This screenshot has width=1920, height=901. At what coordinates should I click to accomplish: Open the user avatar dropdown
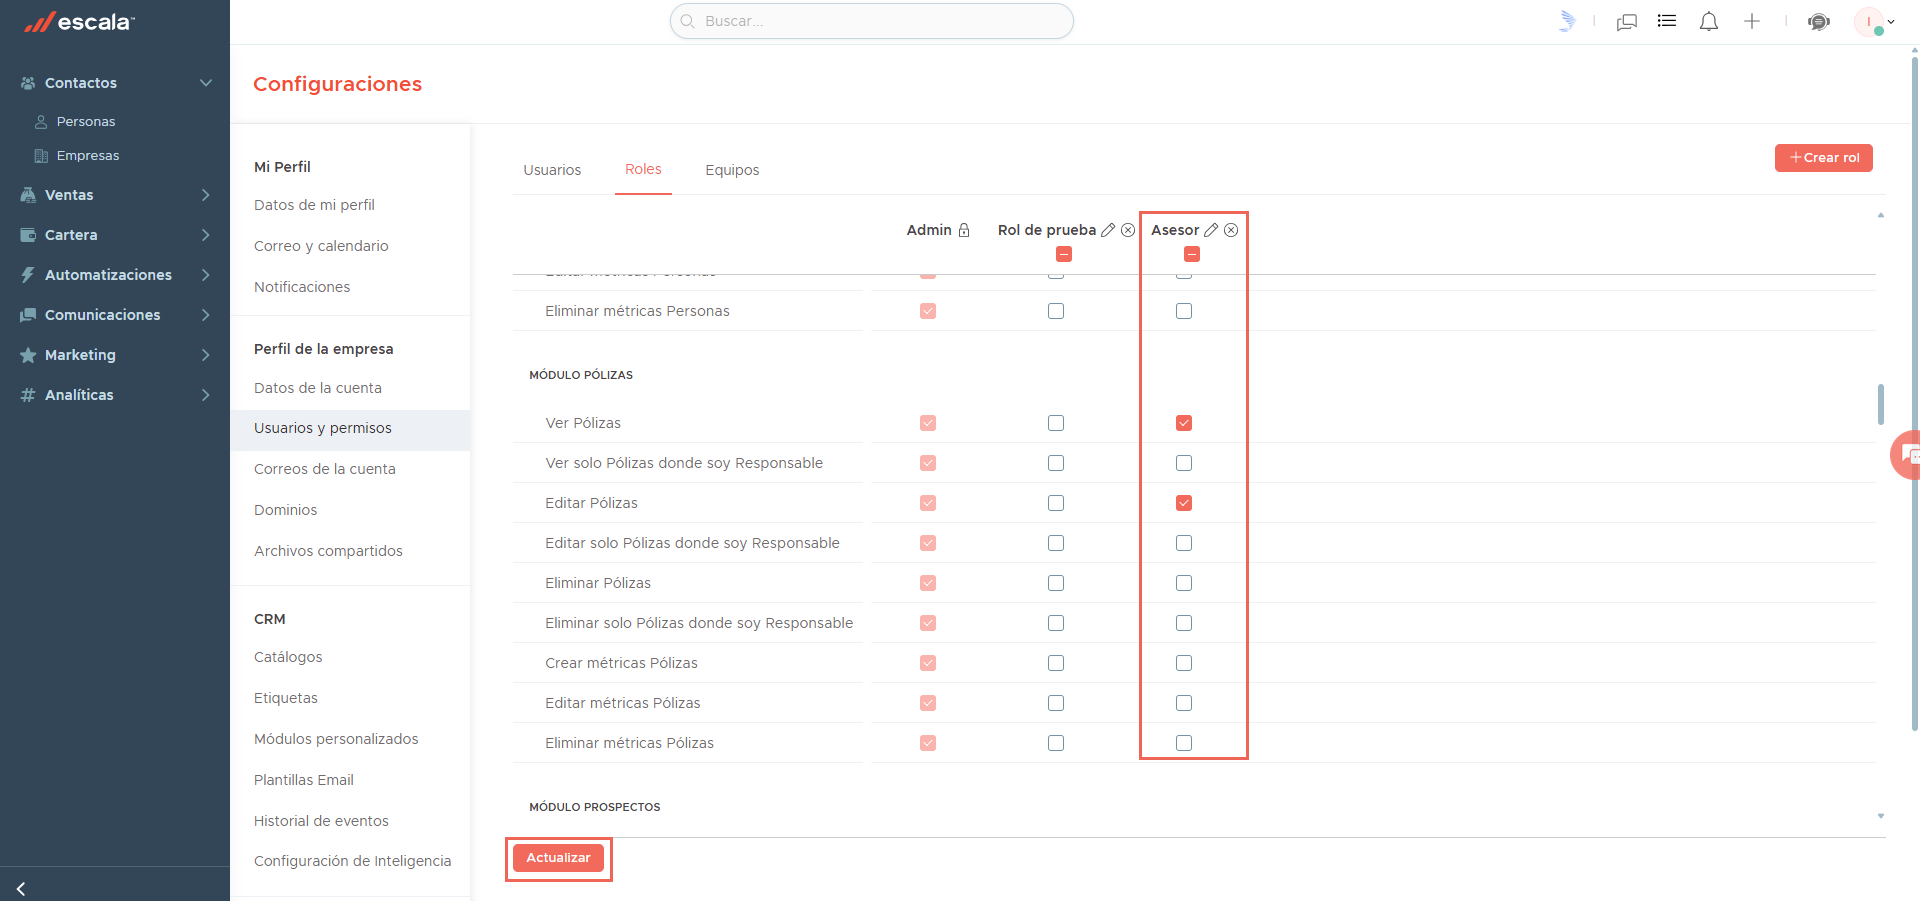(1874, 22)
